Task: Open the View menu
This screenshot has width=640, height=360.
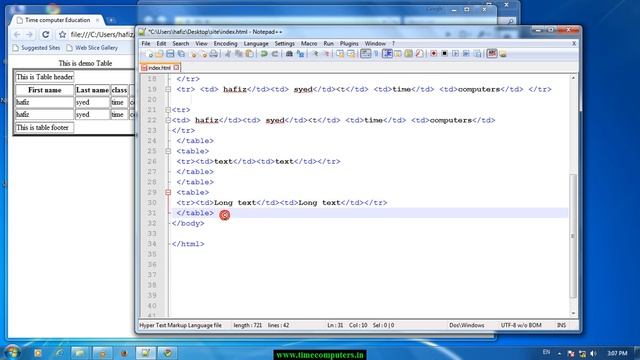Action: 201,43
